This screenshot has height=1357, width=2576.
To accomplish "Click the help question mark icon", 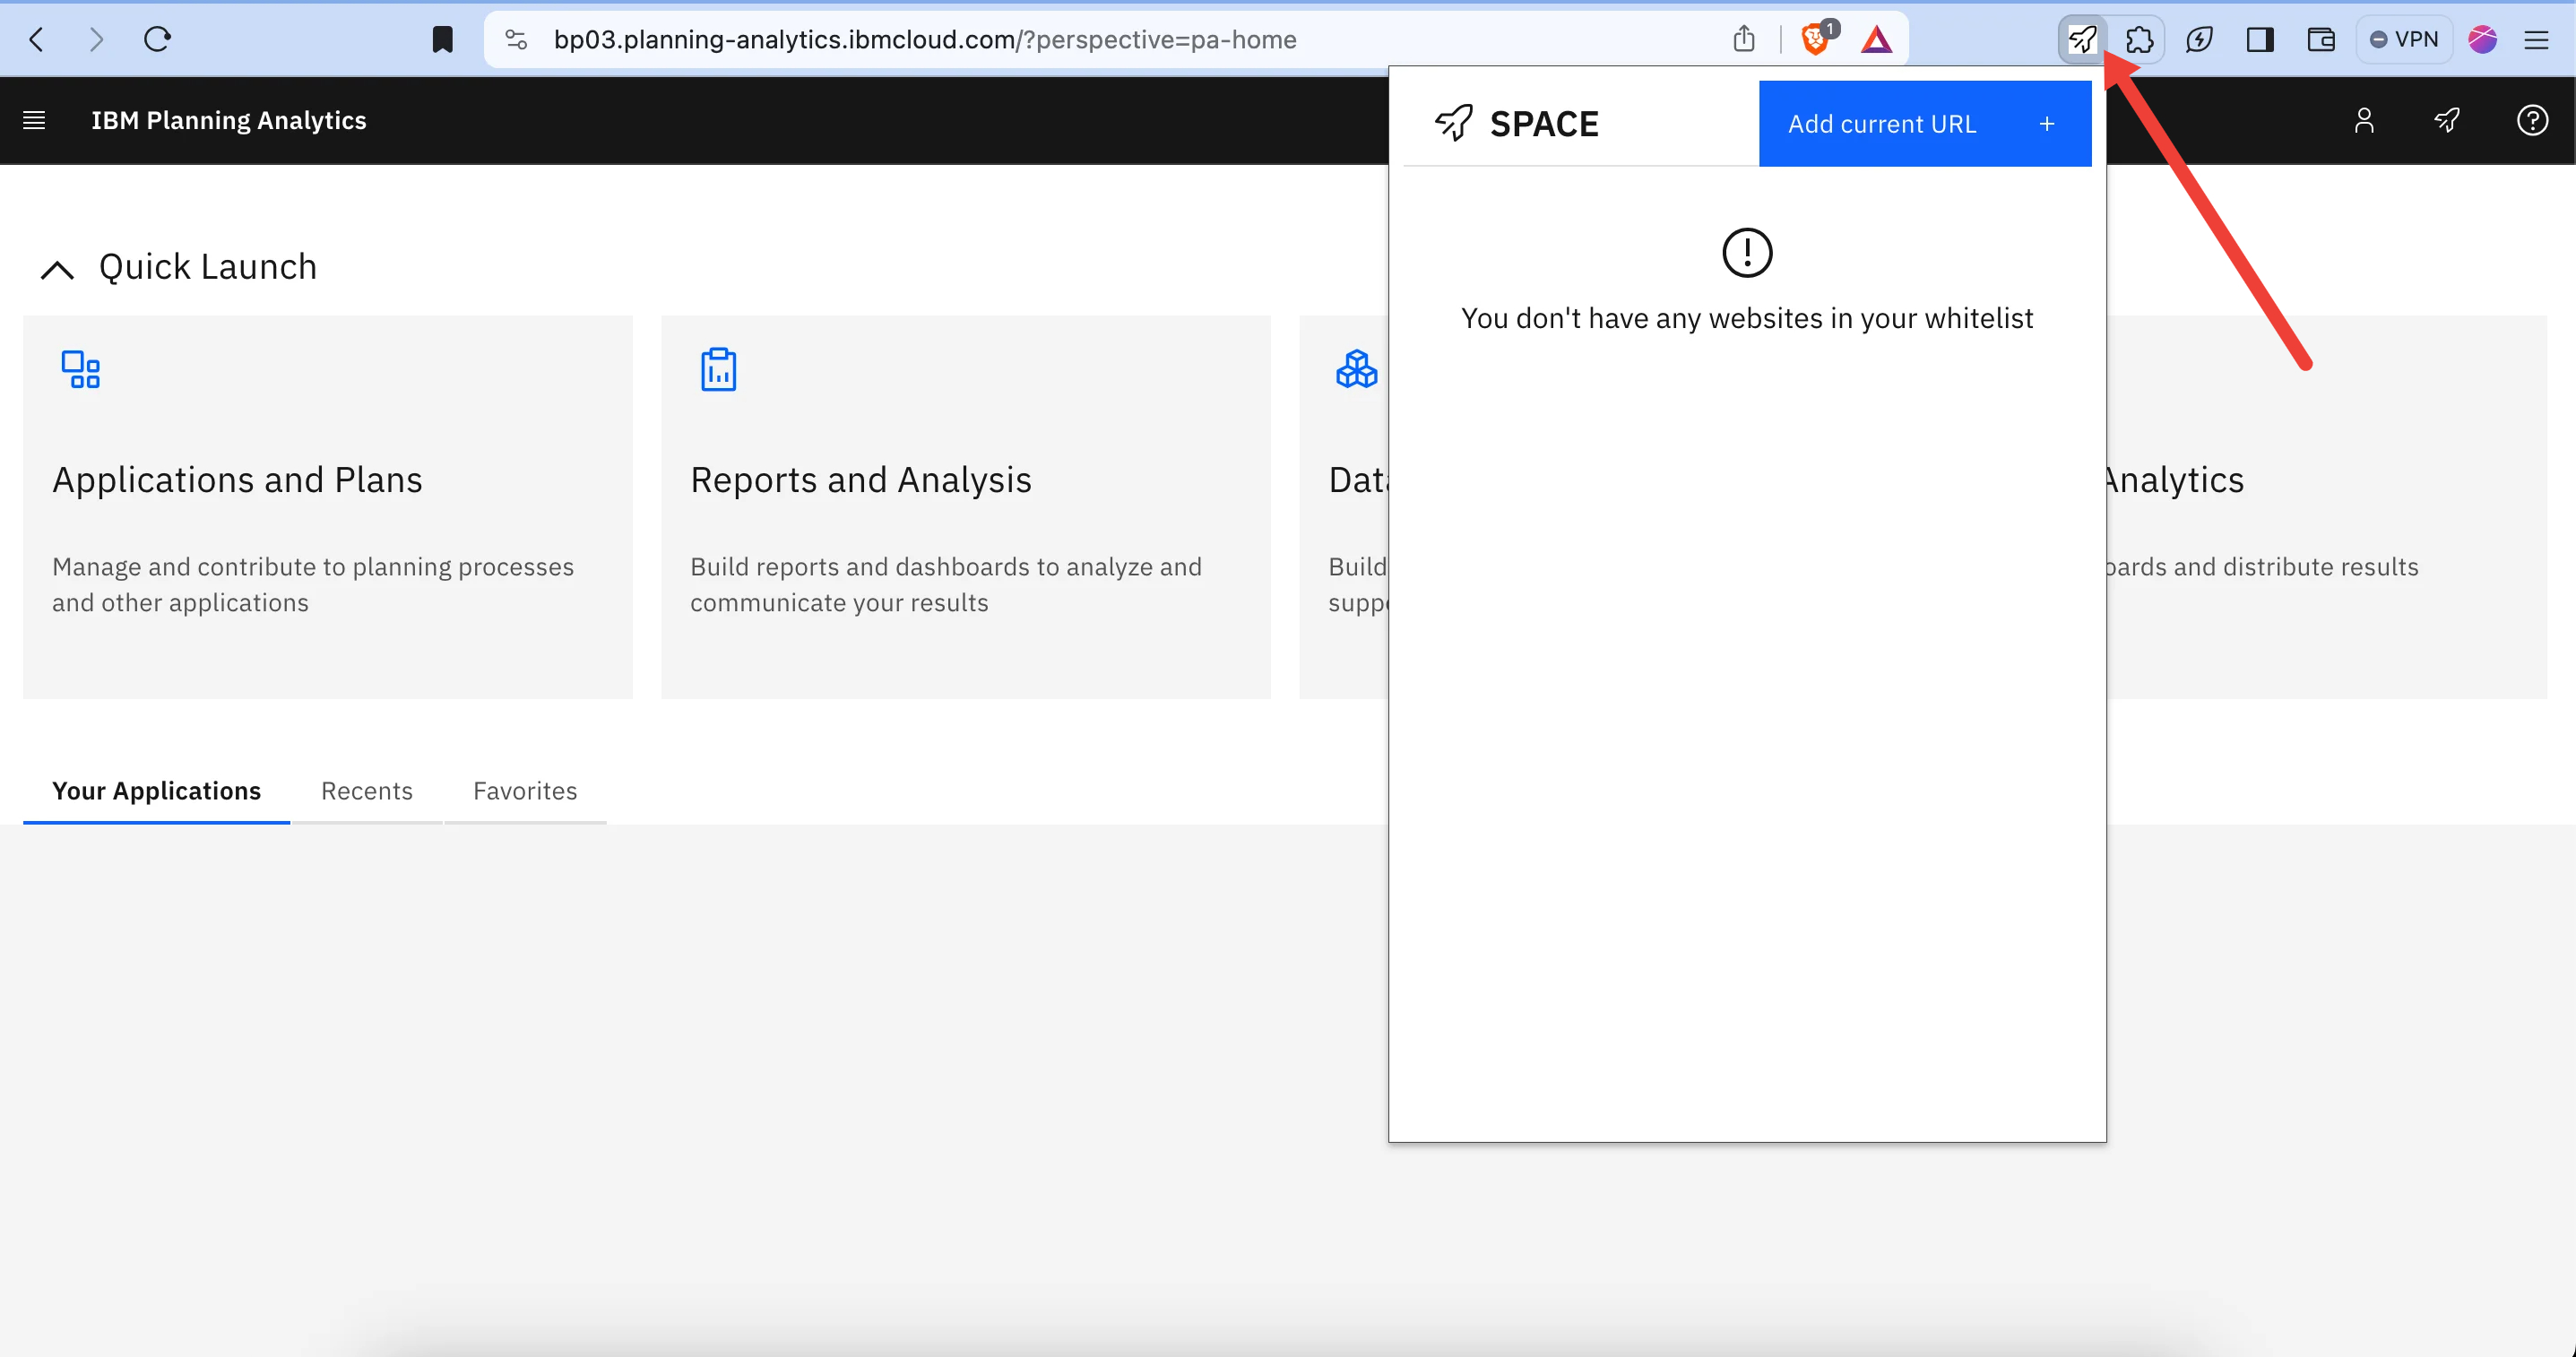I will coord(2537,121).
